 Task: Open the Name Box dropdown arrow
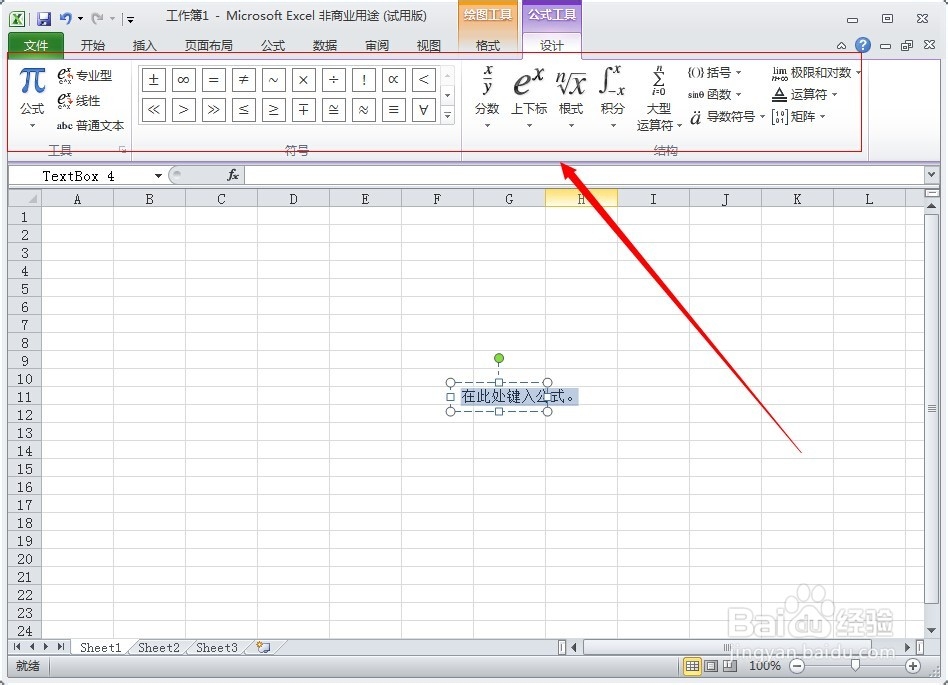point(158,176)
